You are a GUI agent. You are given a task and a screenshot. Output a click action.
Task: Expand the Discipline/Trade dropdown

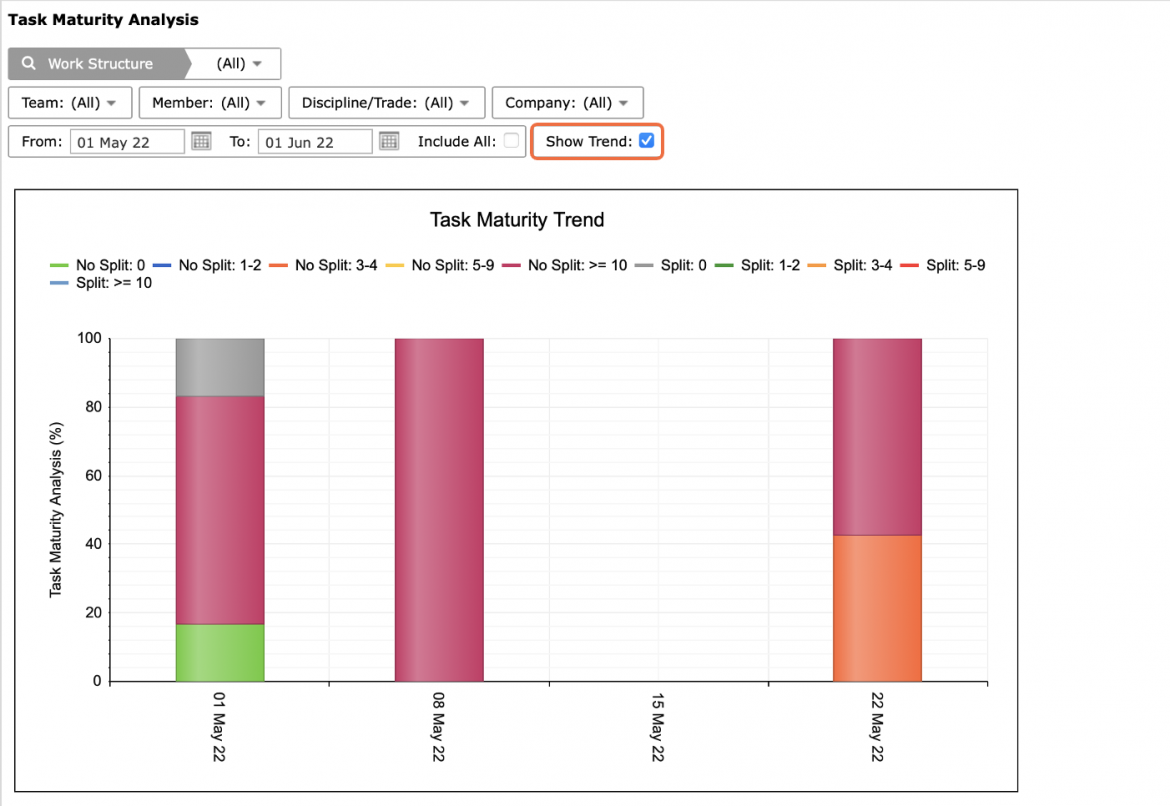387,103
